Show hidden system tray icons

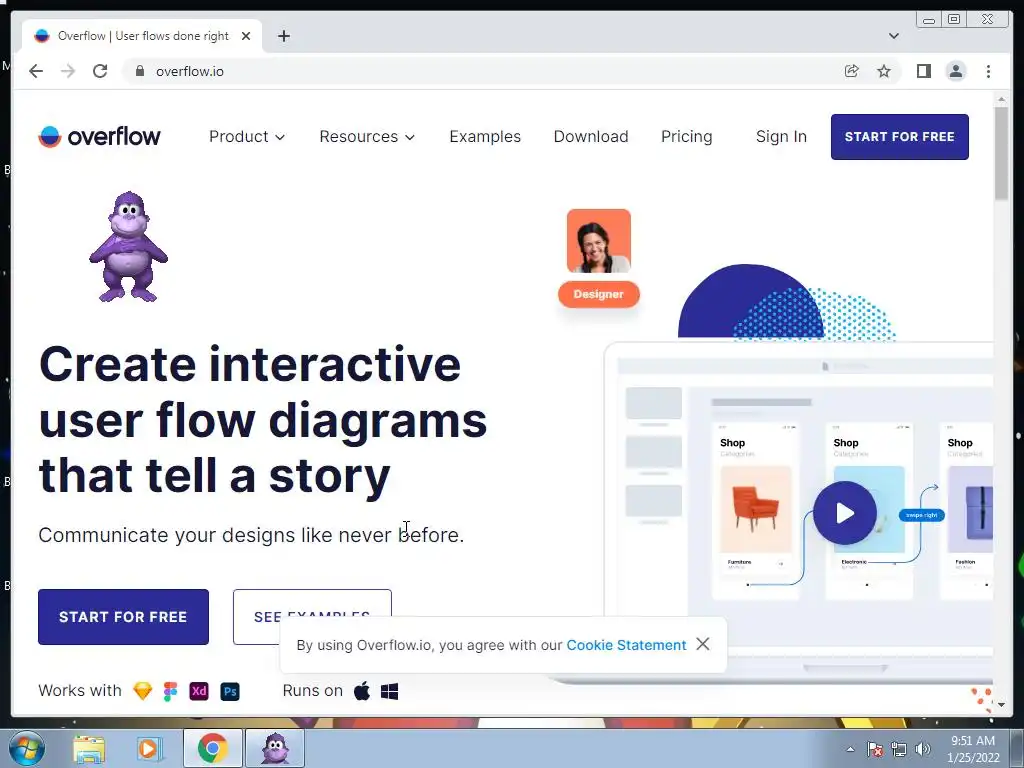coord(850,749)
